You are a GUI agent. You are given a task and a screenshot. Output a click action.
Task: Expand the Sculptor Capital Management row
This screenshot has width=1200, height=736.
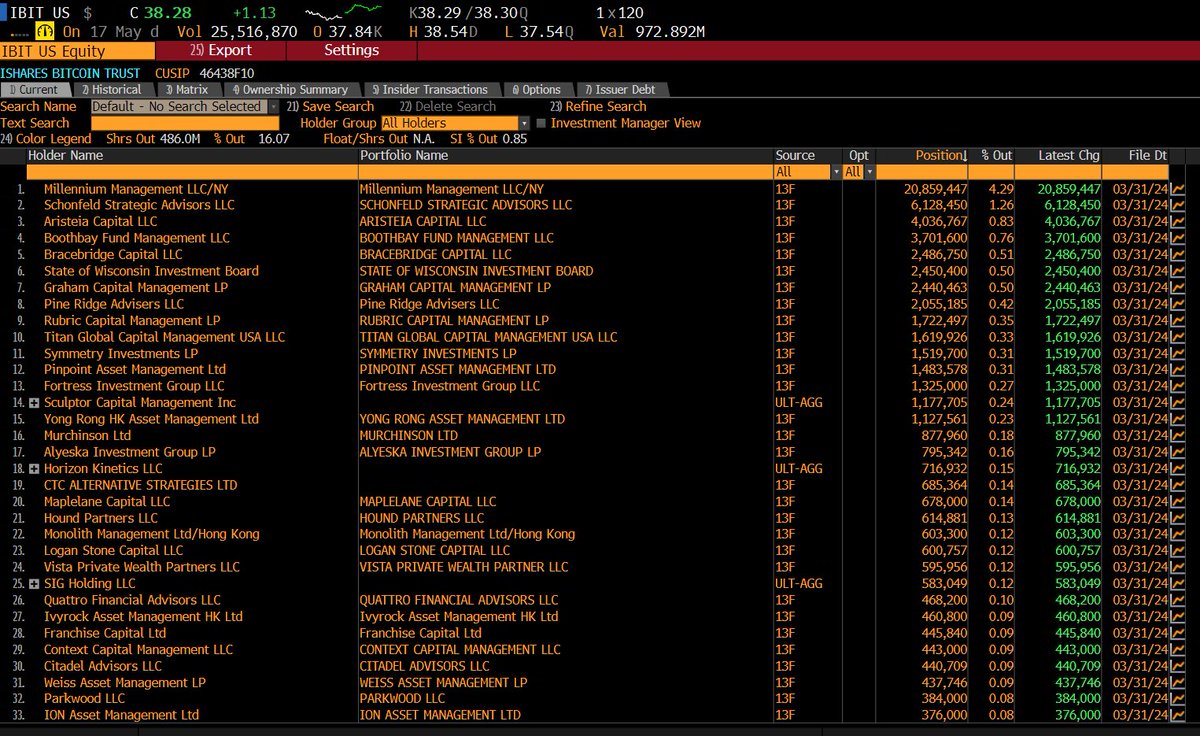34,403
